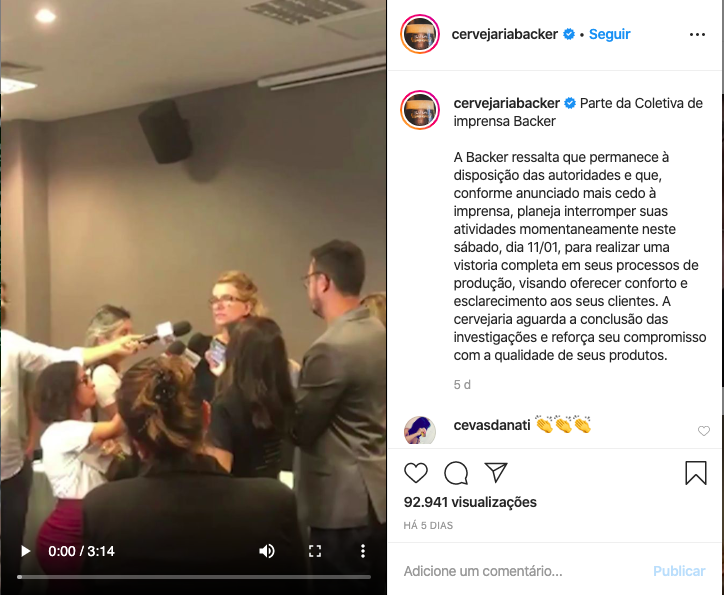Follow cervejariabacker with Seguir

click(609, 34)
